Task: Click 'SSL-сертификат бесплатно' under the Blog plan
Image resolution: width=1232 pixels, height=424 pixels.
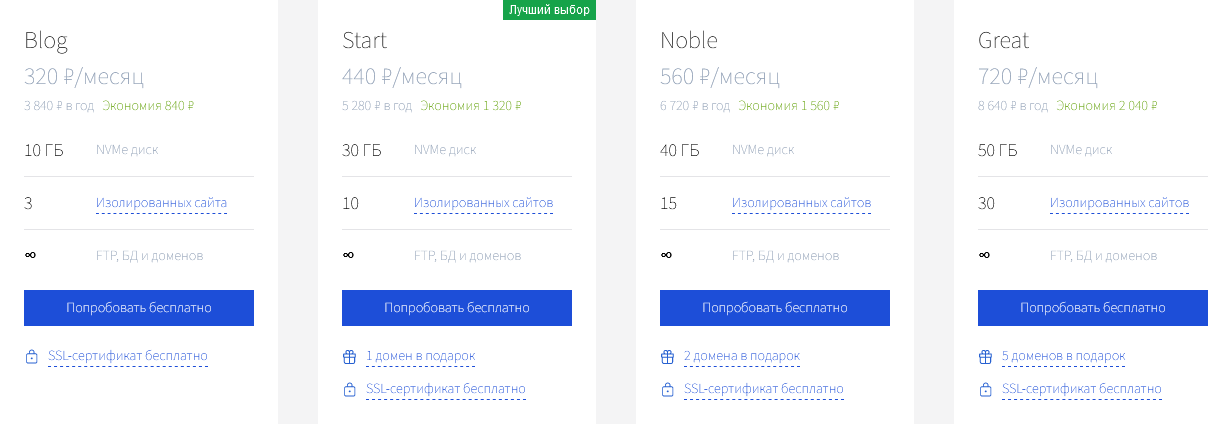Action: click(128, 356)
